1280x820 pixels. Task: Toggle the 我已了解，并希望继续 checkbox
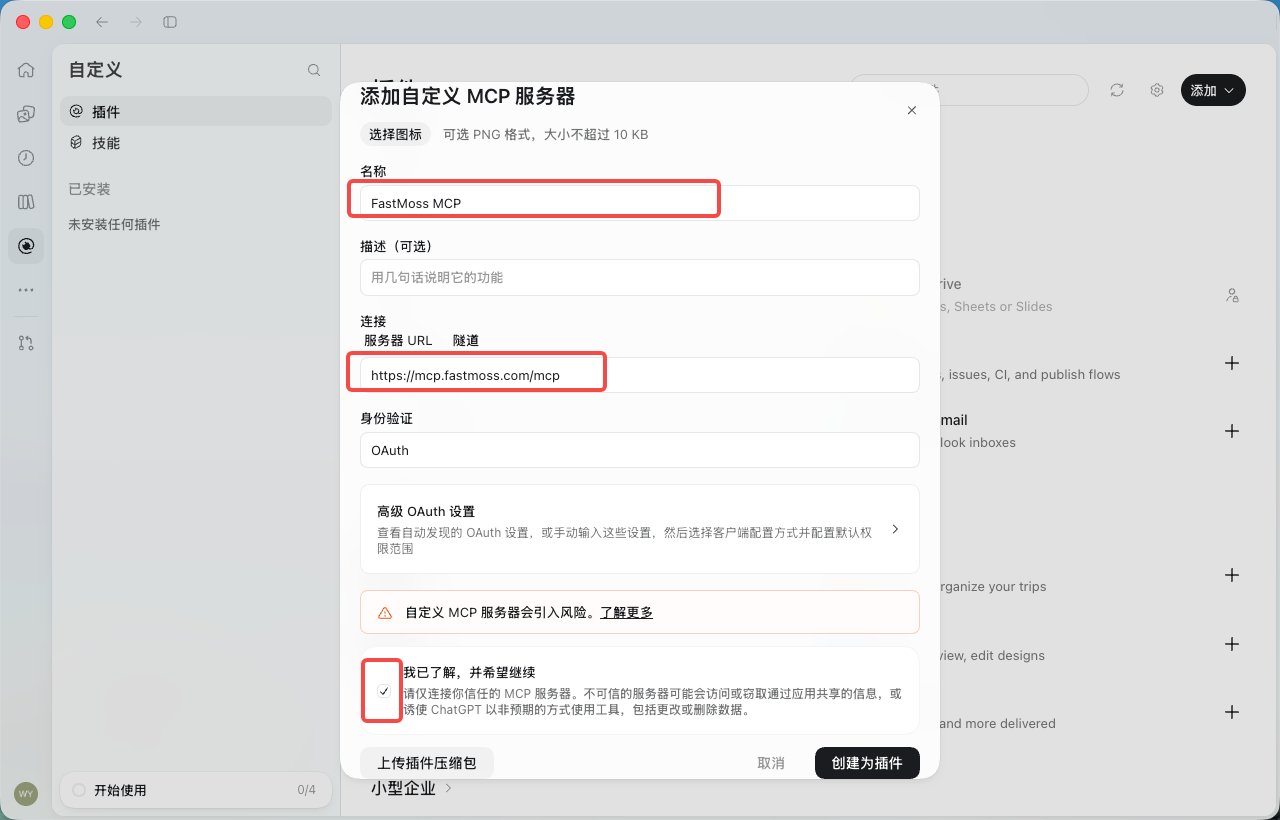pos(384,691)
